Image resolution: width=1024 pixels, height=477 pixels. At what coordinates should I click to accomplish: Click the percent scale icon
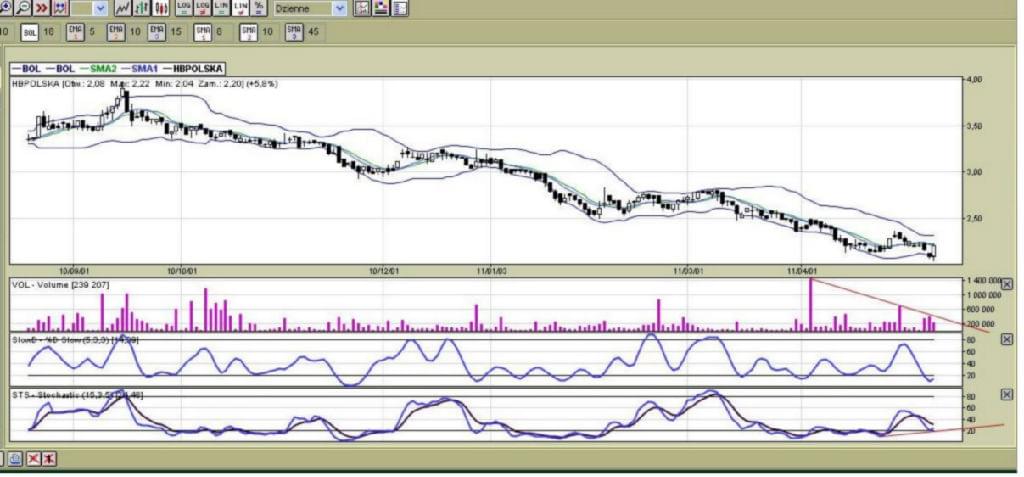coord(259,8)
